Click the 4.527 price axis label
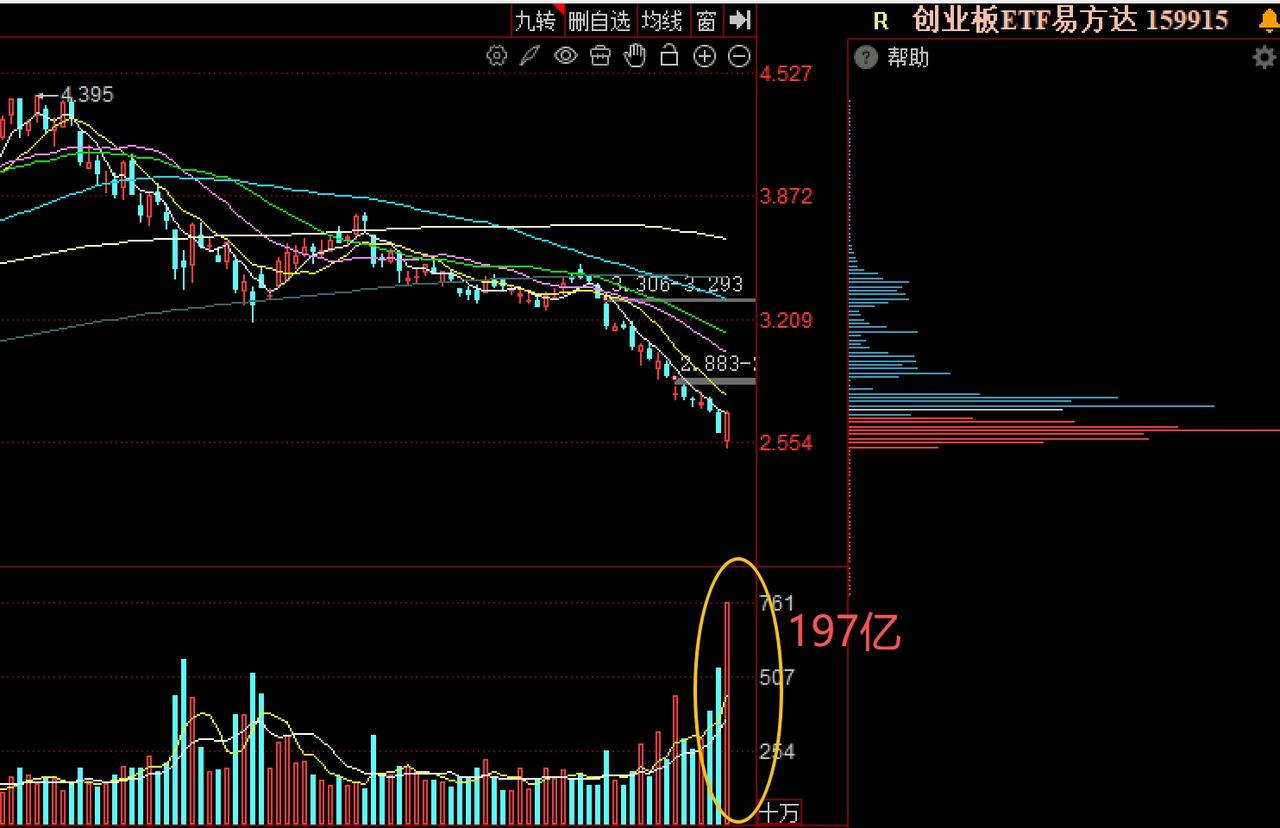The image size is (1280, 828). pyautogui.click(x=787, y=73)
